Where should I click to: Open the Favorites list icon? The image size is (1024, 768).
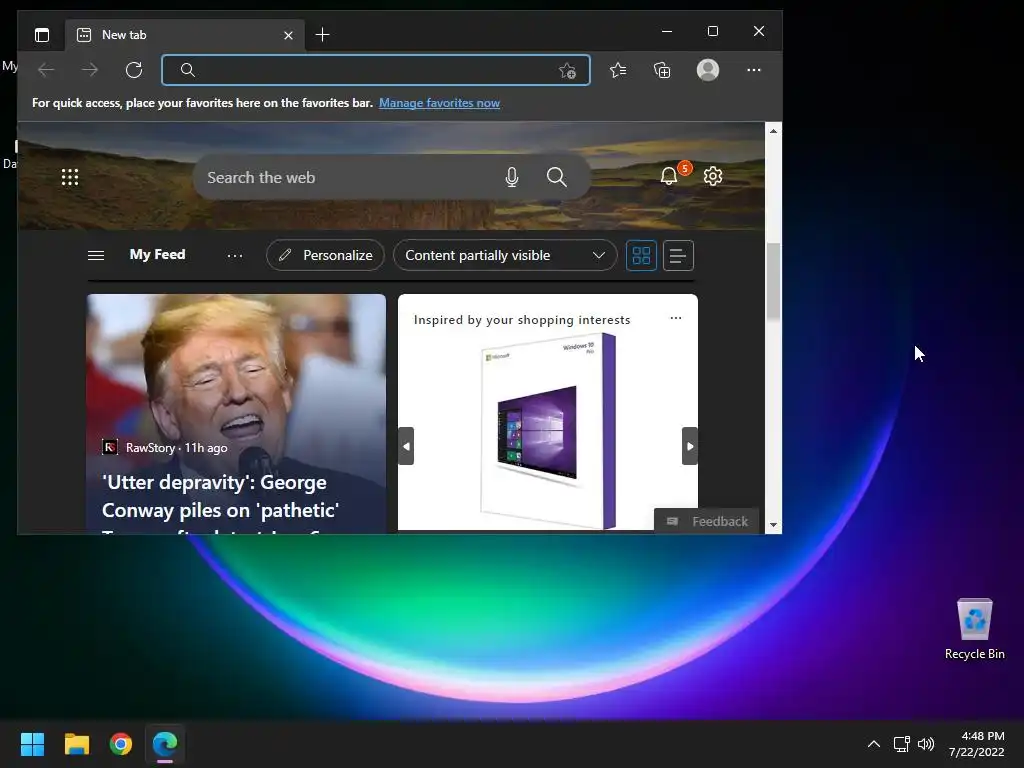pos(618,70)
